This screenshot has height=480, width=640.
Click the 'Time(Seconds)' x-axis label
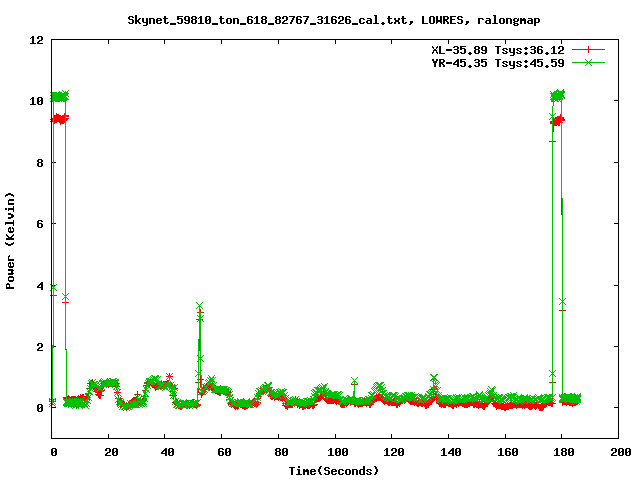(x=333, y=471)
